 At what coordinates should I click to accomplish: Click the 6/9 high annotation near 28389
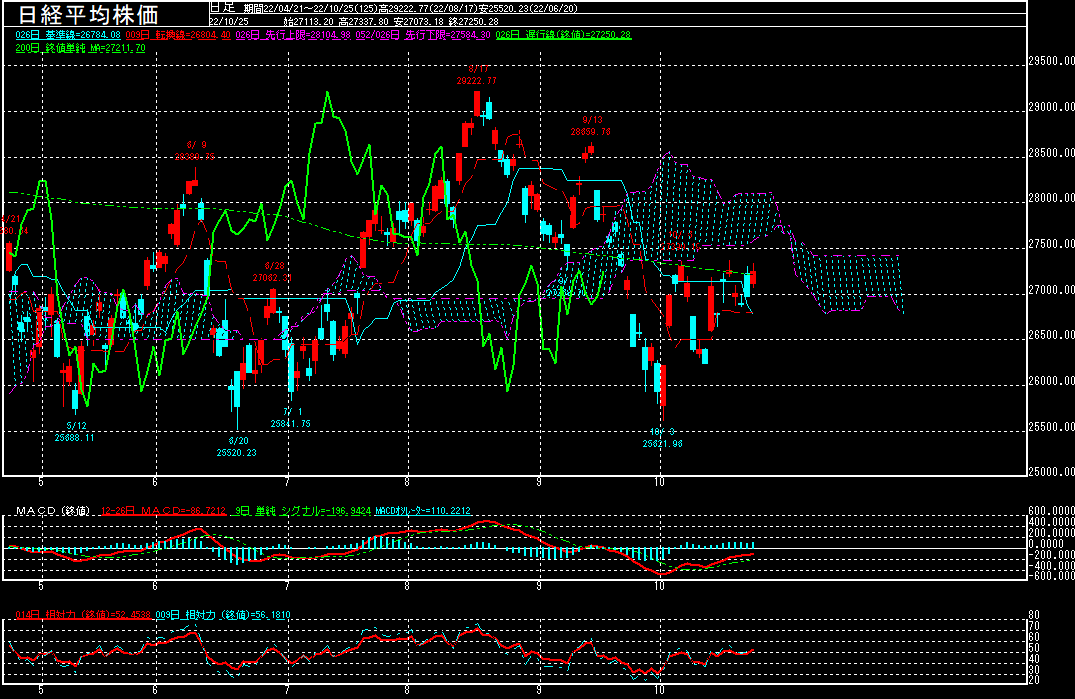[x=195, y=151]
